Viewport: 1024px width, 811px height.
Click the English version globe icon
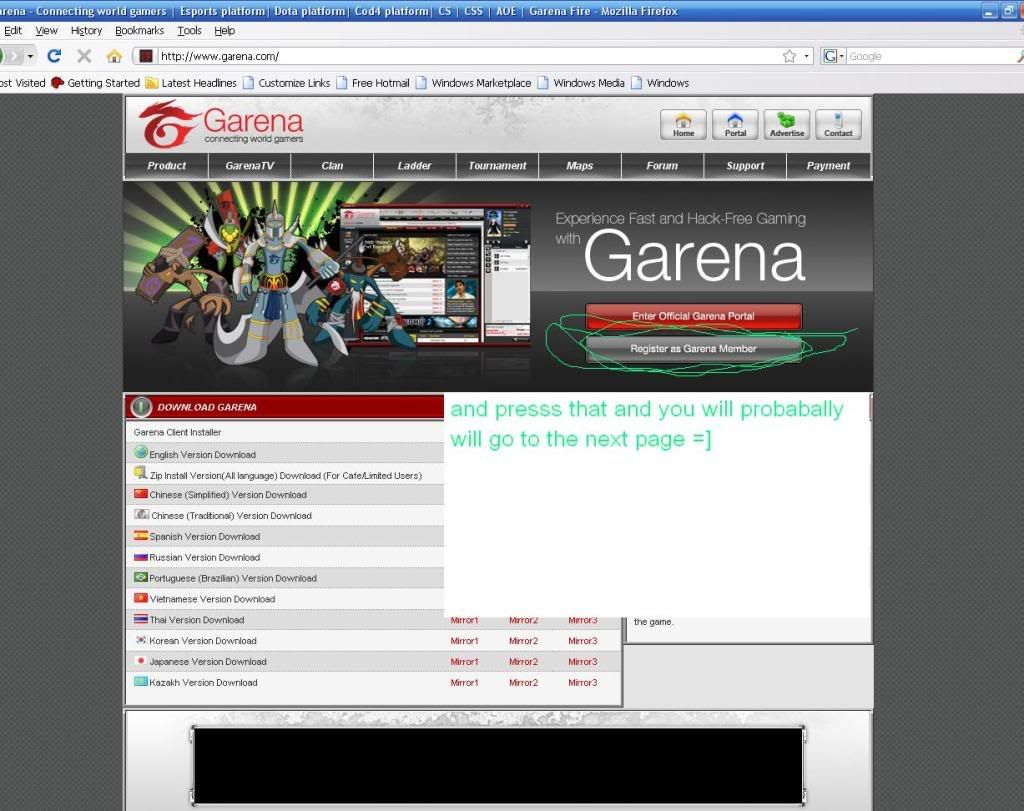[140, 452]
